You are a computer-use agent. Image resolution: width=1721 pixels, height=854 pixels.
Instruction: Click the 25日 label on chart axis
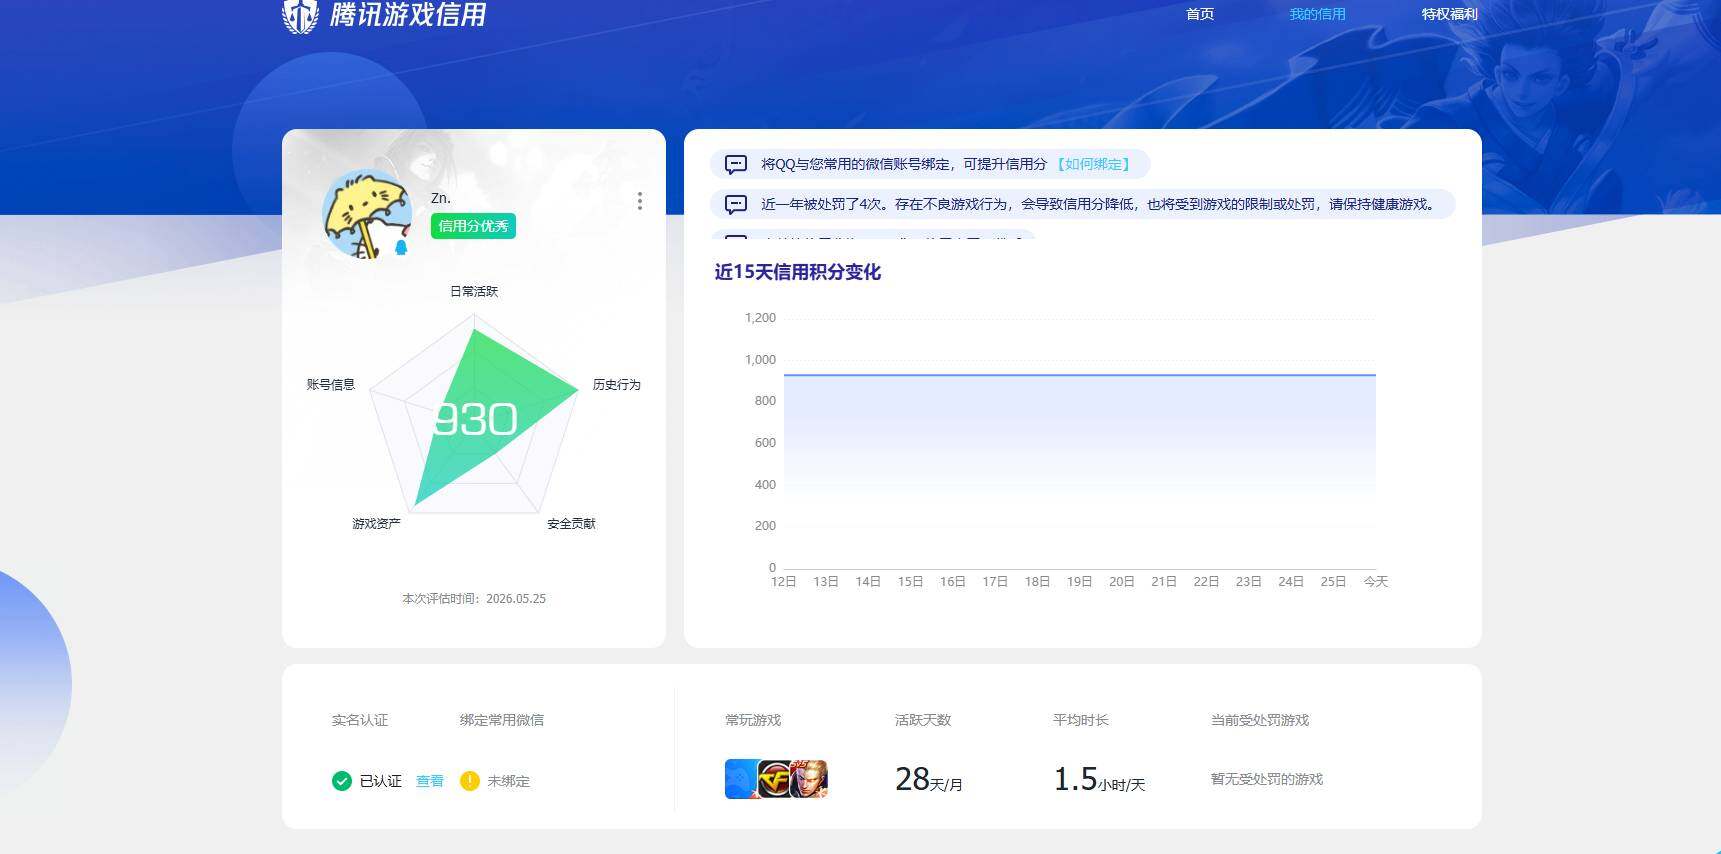click(1333, 582)
